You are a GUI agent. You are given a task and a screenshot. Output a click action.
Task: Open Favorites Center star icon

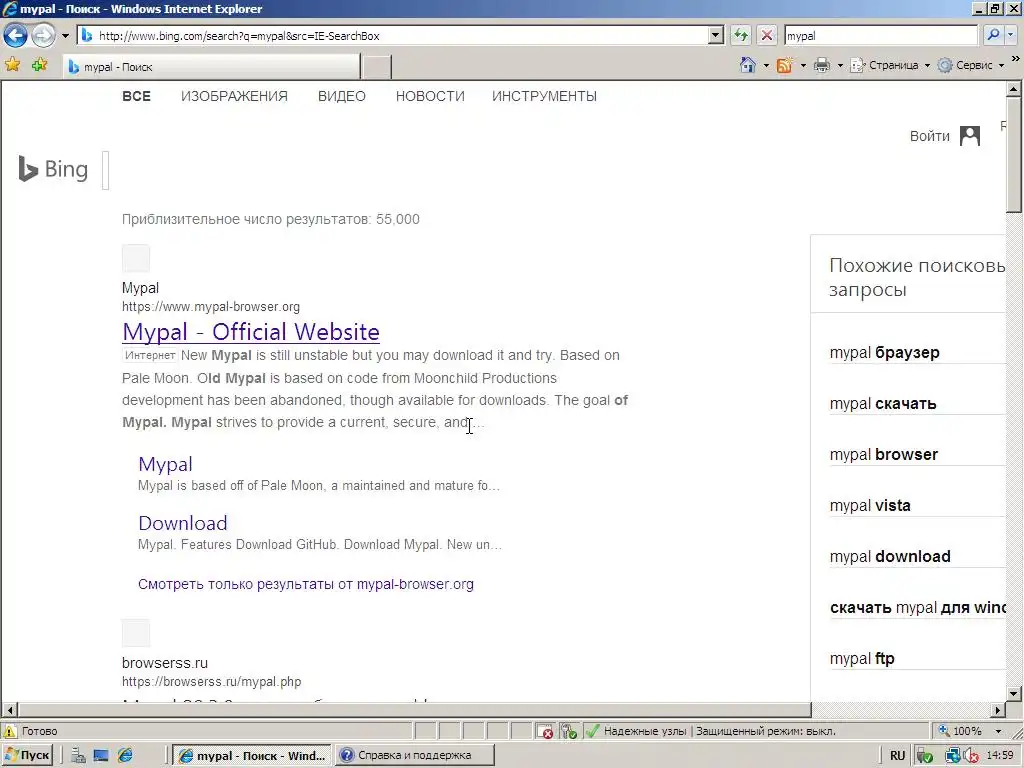click(12, 65)
